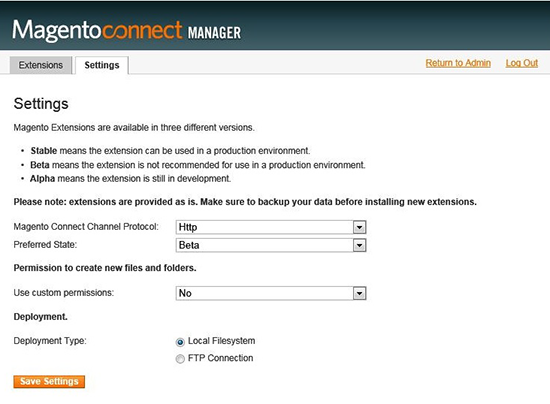Click the Magento Connect Manager logo
Screen dimensions: 550x404
(x=127, y=31)
